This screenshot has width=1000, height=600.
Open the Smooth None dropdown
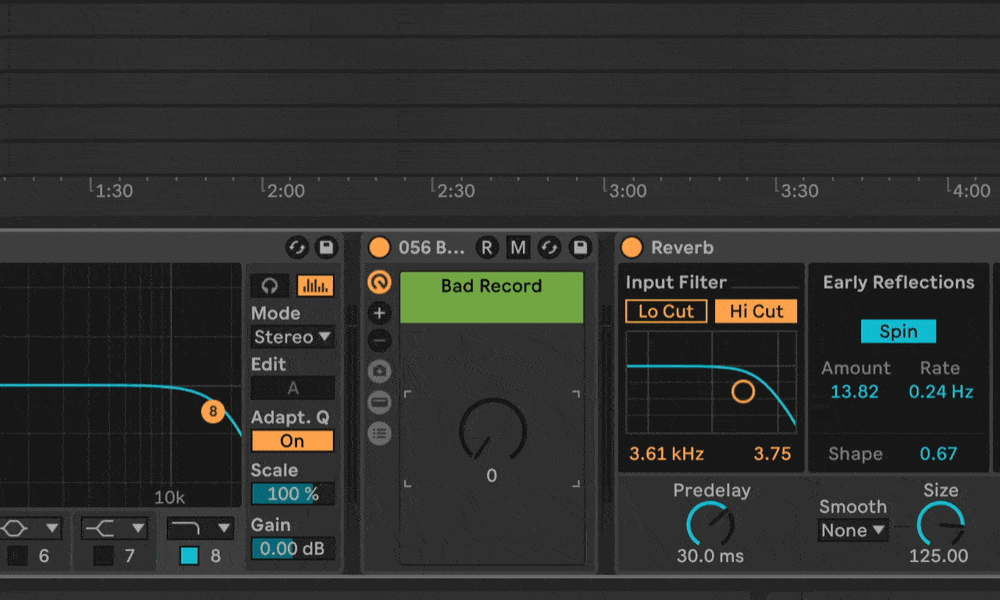tap(853, 530)
